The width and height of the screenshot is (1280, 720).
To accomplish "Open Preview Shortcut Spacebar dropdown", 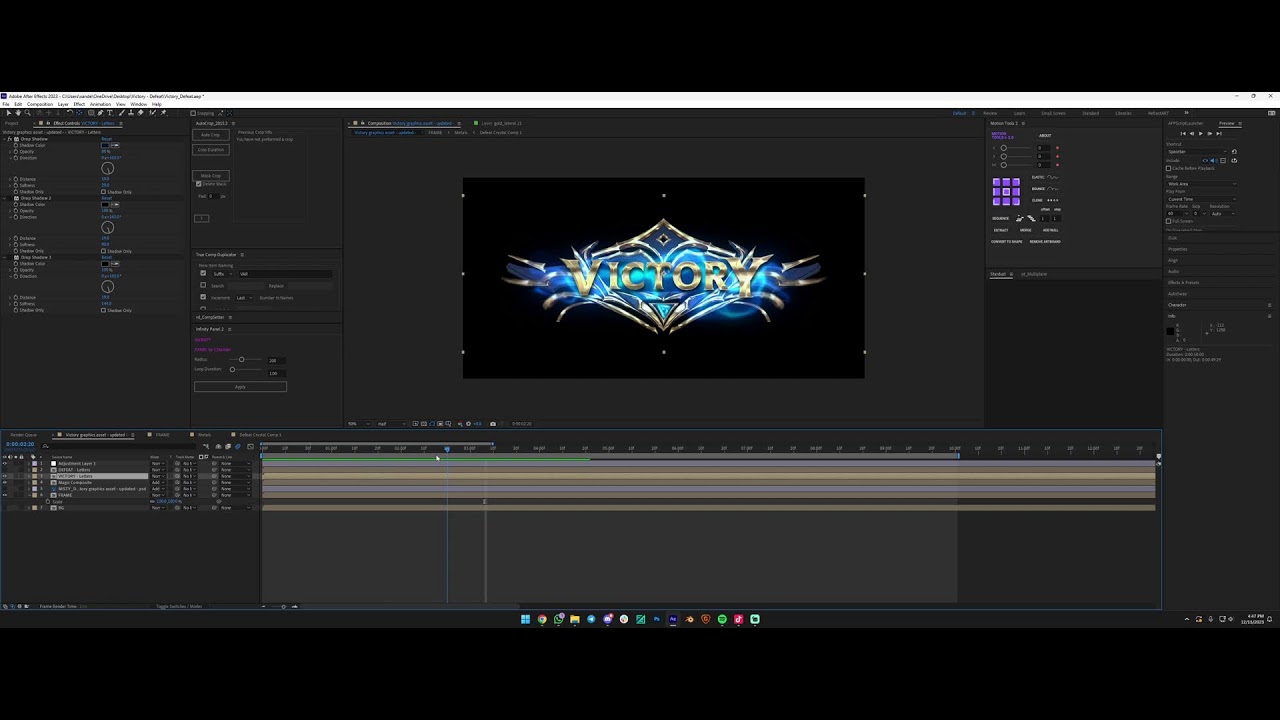I will point(1197,152).
